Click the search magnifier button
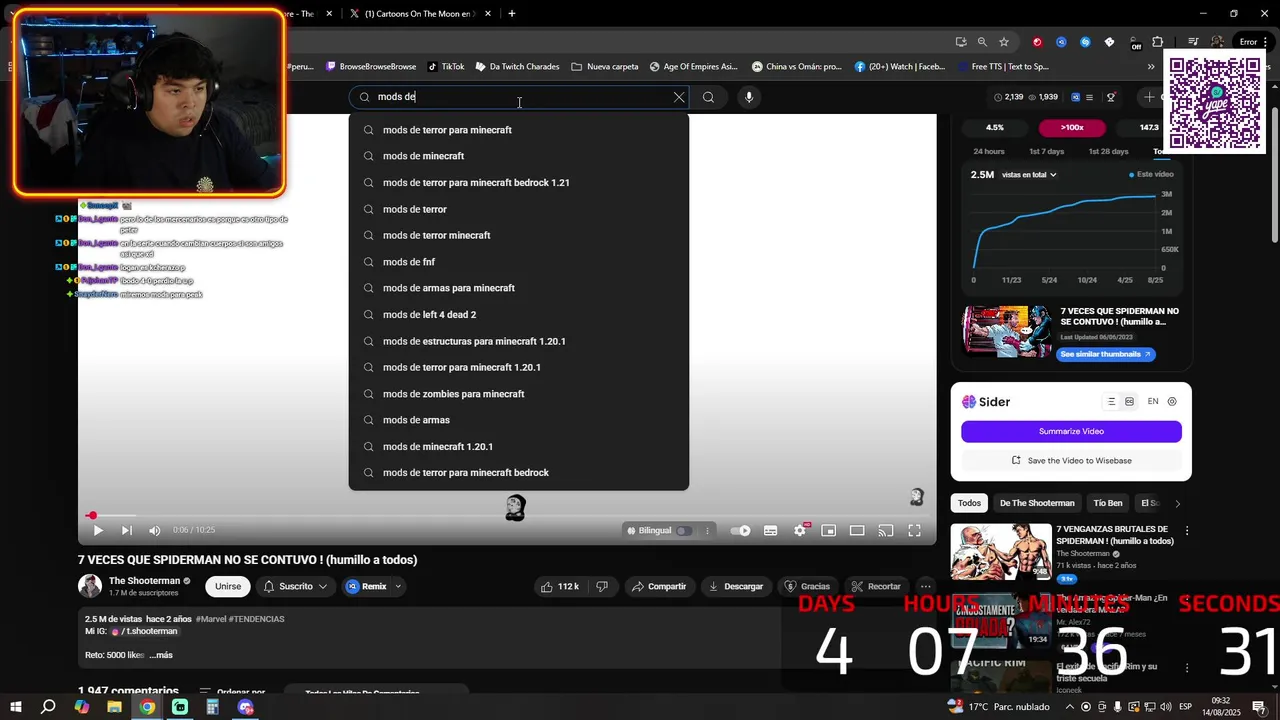 [x=708, y=97]
